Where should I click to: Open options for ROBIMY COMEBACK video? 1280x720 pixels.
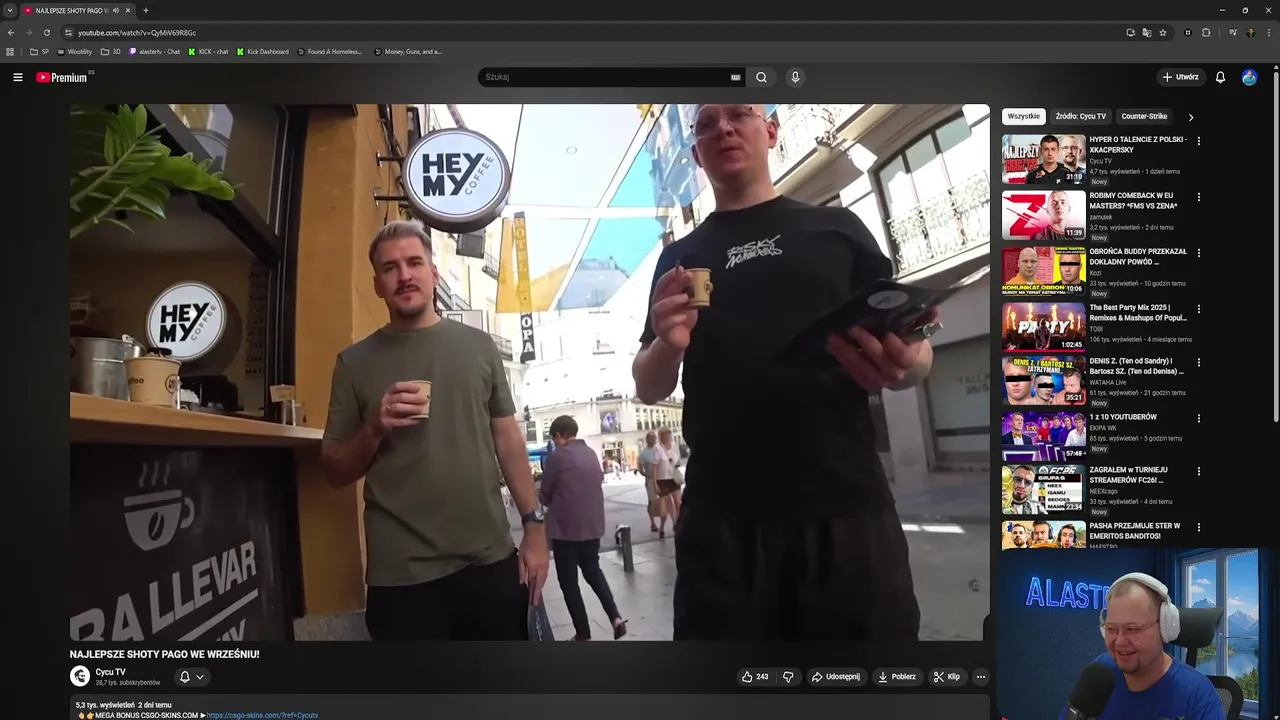1198,197
